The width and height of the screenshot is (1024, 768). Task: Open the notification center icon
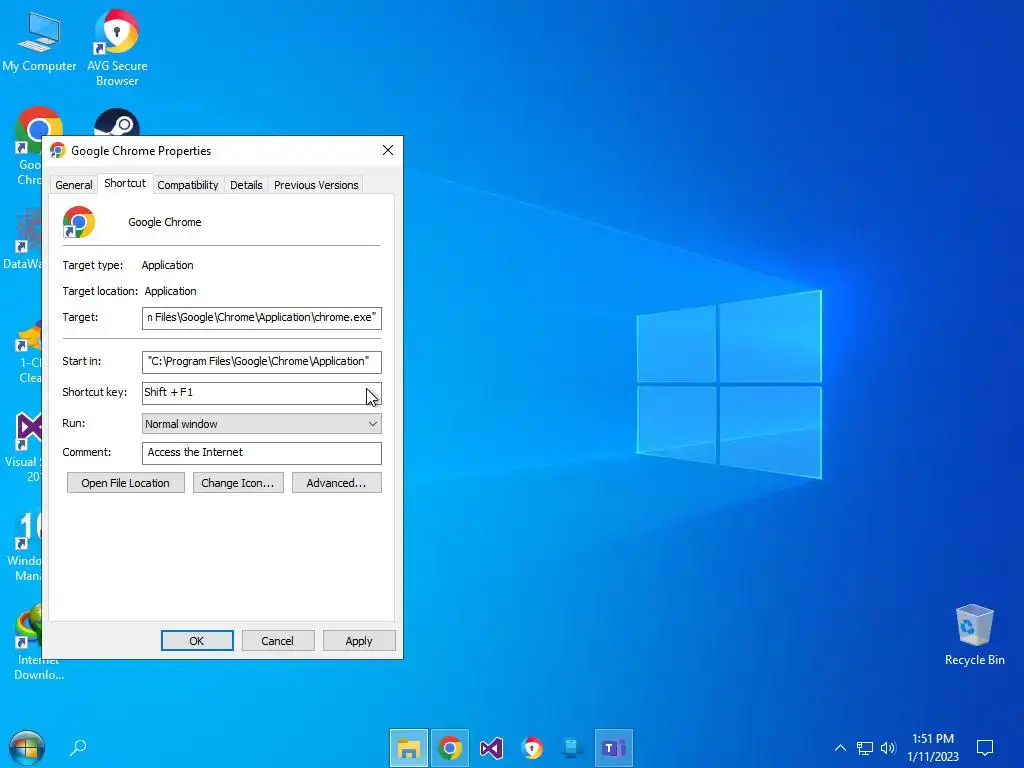click(985, 748)
